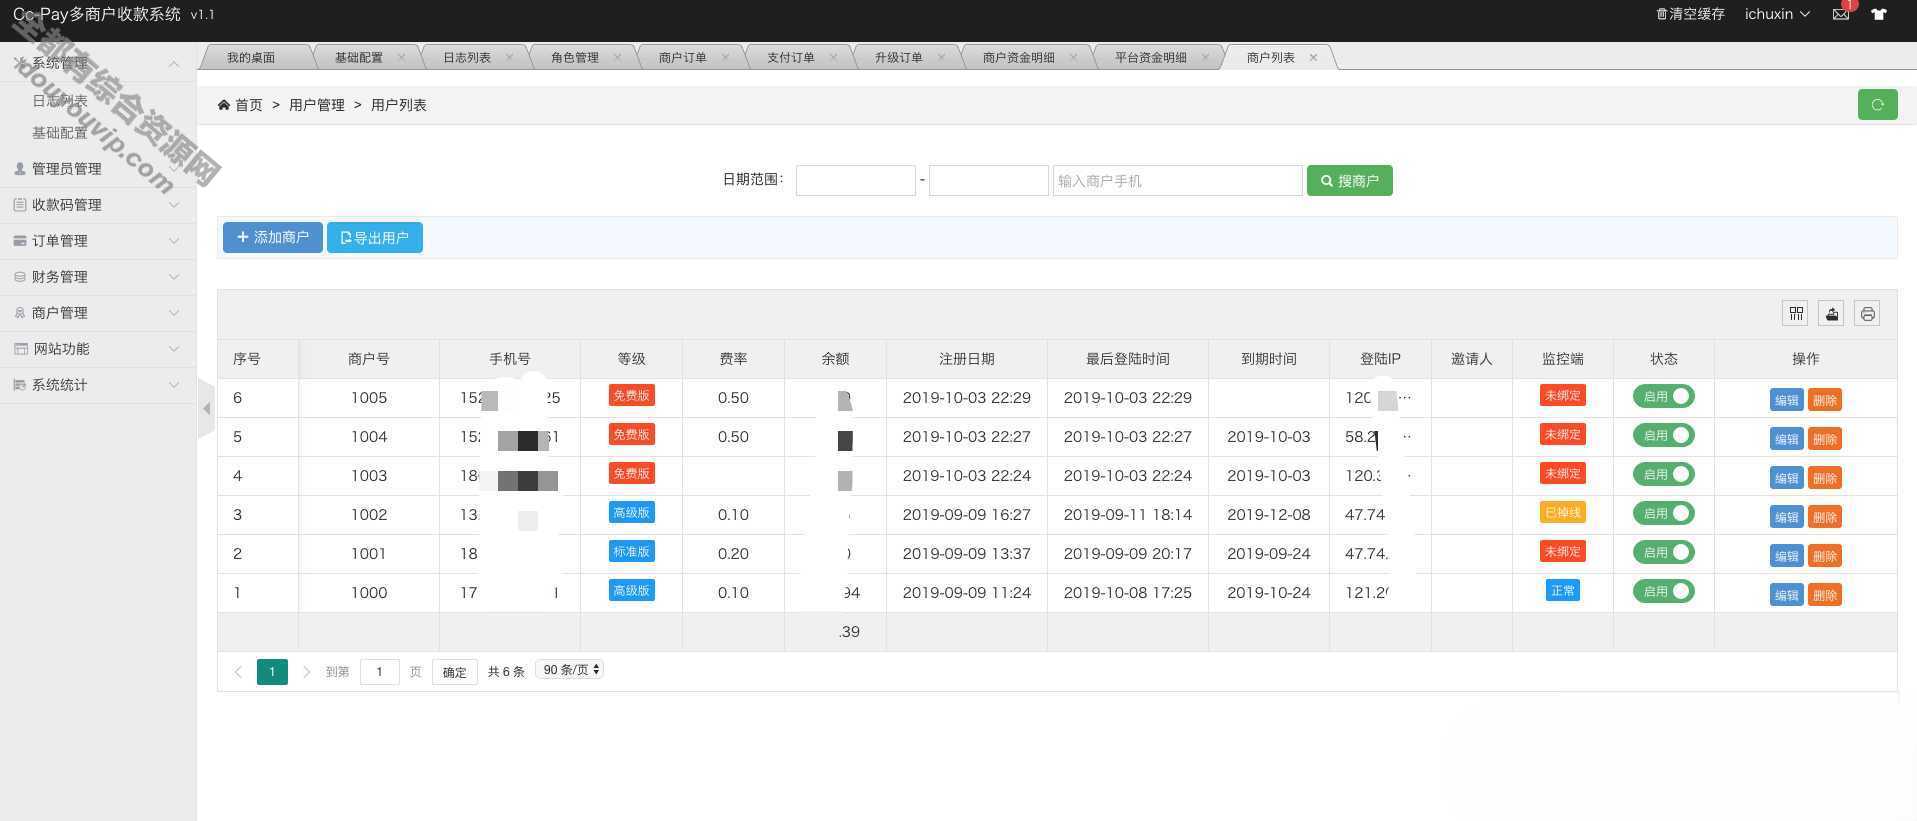Click the 确定 pagination confirm button
The width and height of the screenshot is (1917, 821).
coord(454,672)
